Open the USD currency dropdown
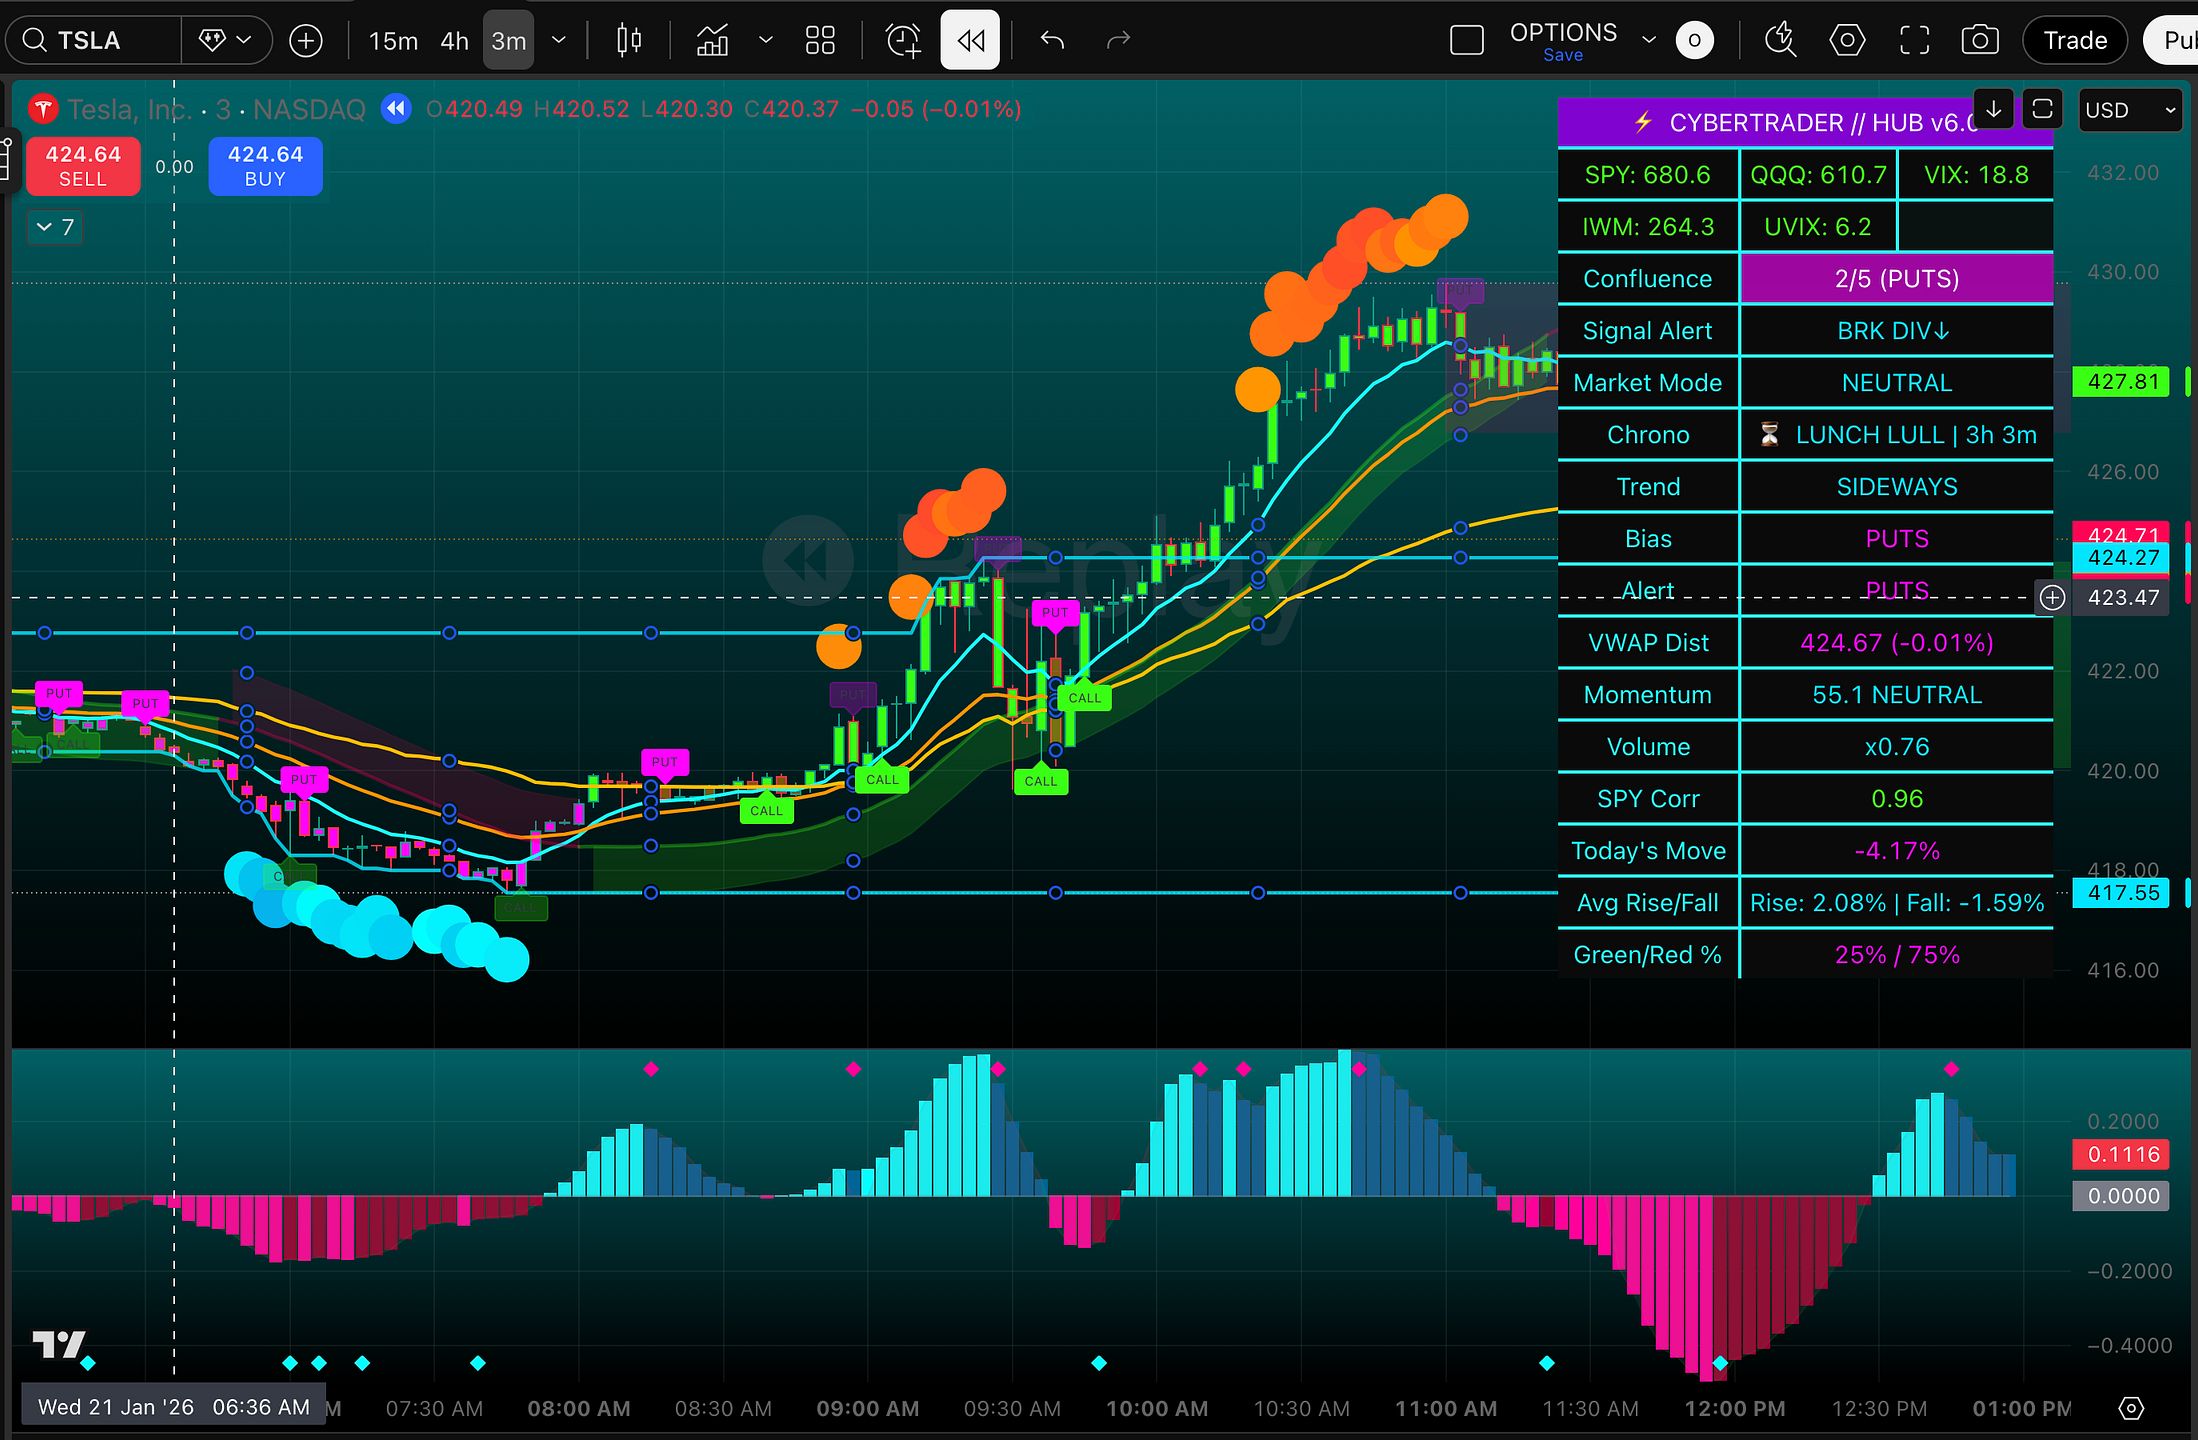 2128,110
